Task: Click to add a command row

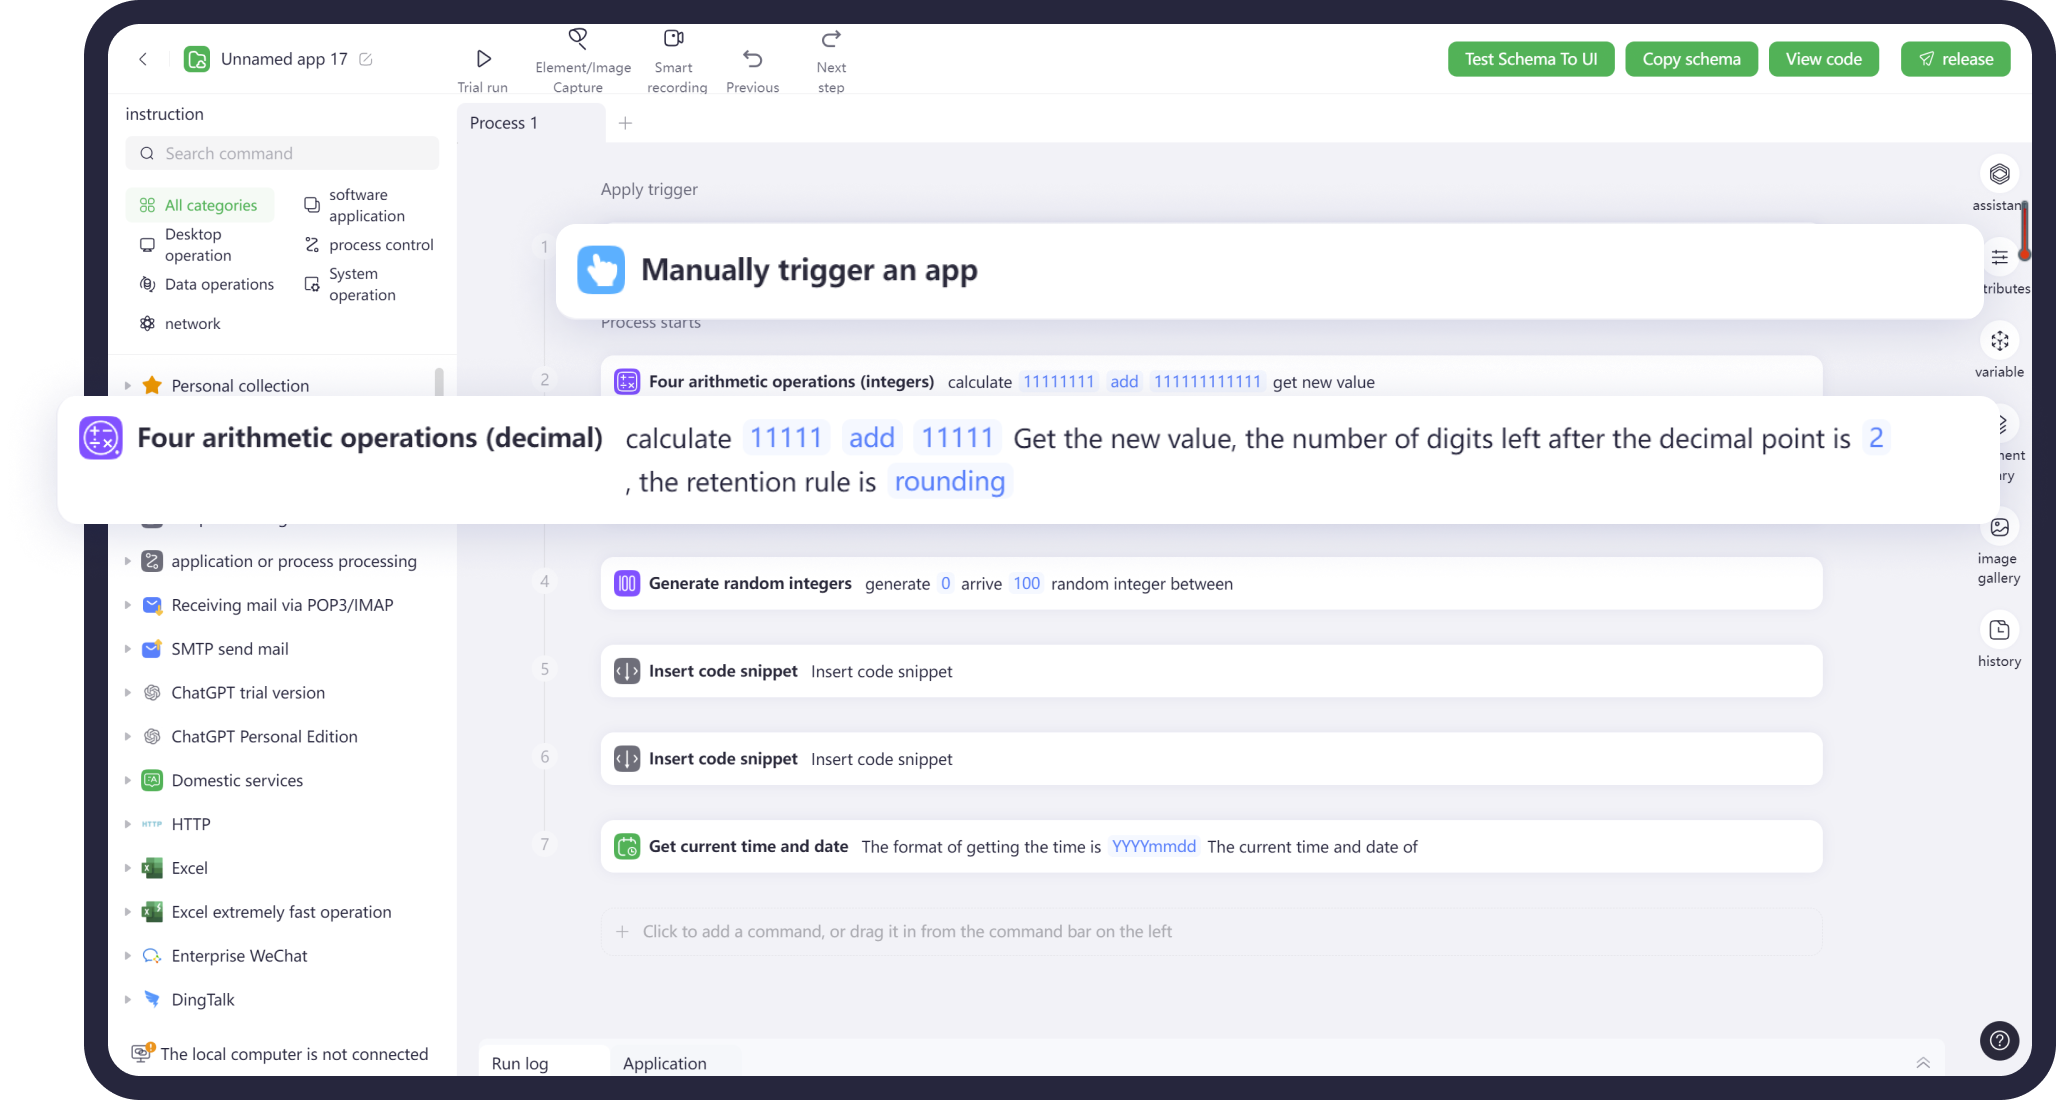Action: coord(1211,932)
